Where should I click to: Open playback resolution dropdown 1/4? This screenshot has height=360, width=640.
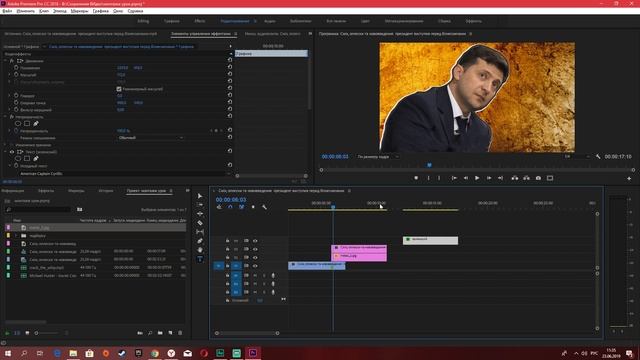coord(577,157)
